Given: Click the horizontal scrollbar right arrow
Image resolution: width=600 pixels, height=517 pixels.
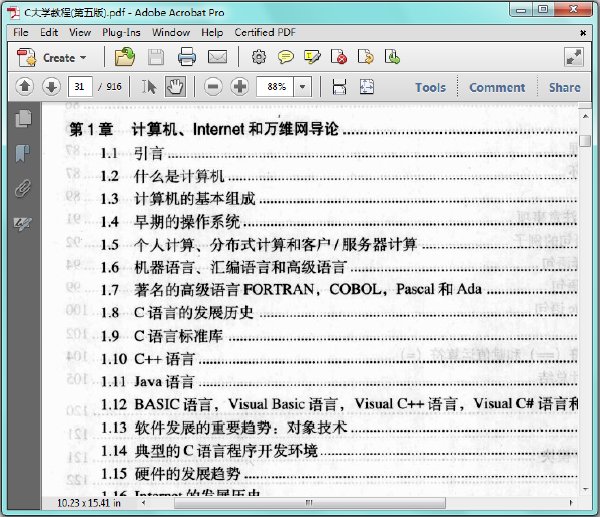Looking at the screenshot, I should pos(571,502).
